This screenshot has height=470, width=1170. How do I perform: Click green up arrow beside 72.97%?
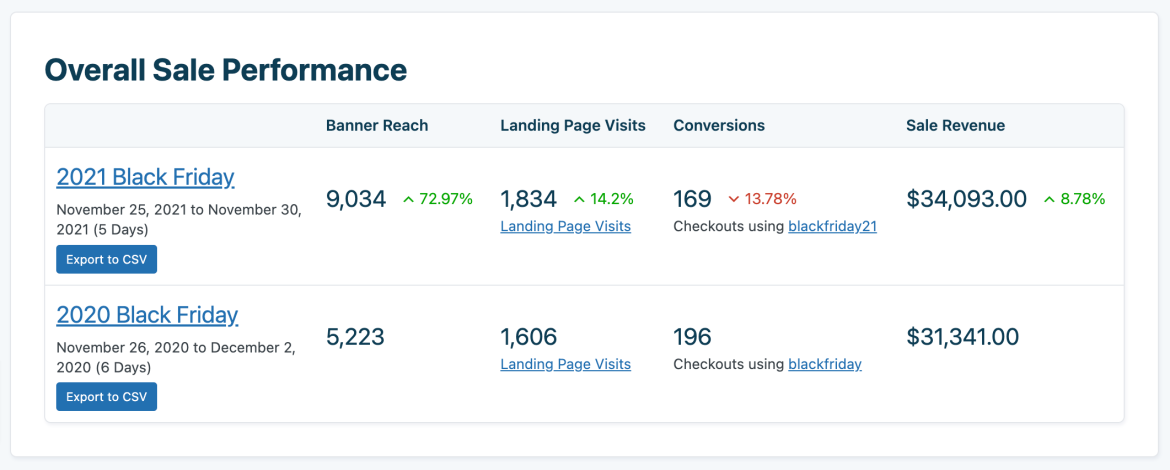coord(408,199)
